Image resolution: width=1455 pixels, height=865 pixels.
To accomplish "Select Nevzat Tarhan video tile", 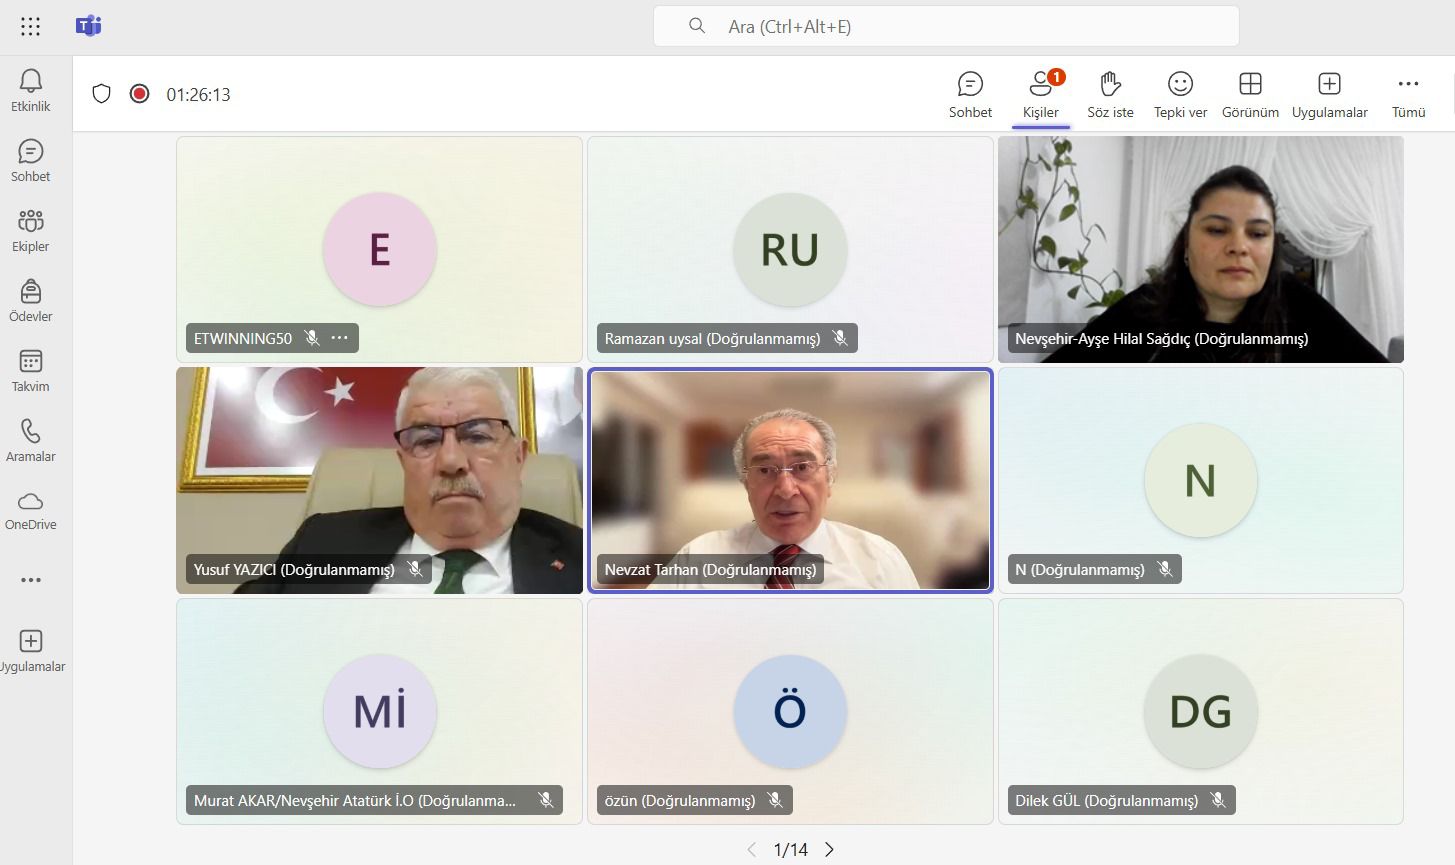I will point(790,470).
